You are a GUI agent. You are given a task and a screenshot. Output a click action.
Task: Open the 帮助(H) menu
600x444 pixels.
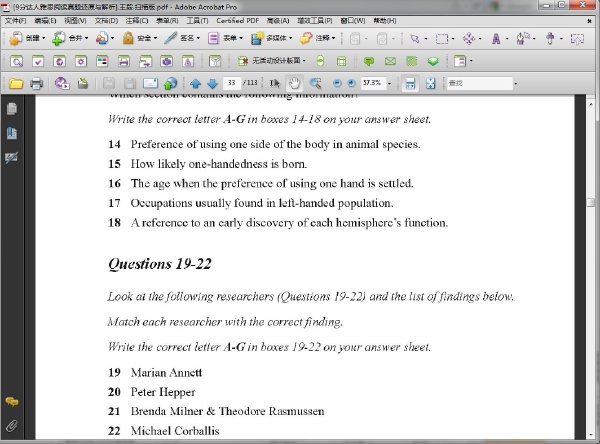pyautogui.click(x=385, y=21)
